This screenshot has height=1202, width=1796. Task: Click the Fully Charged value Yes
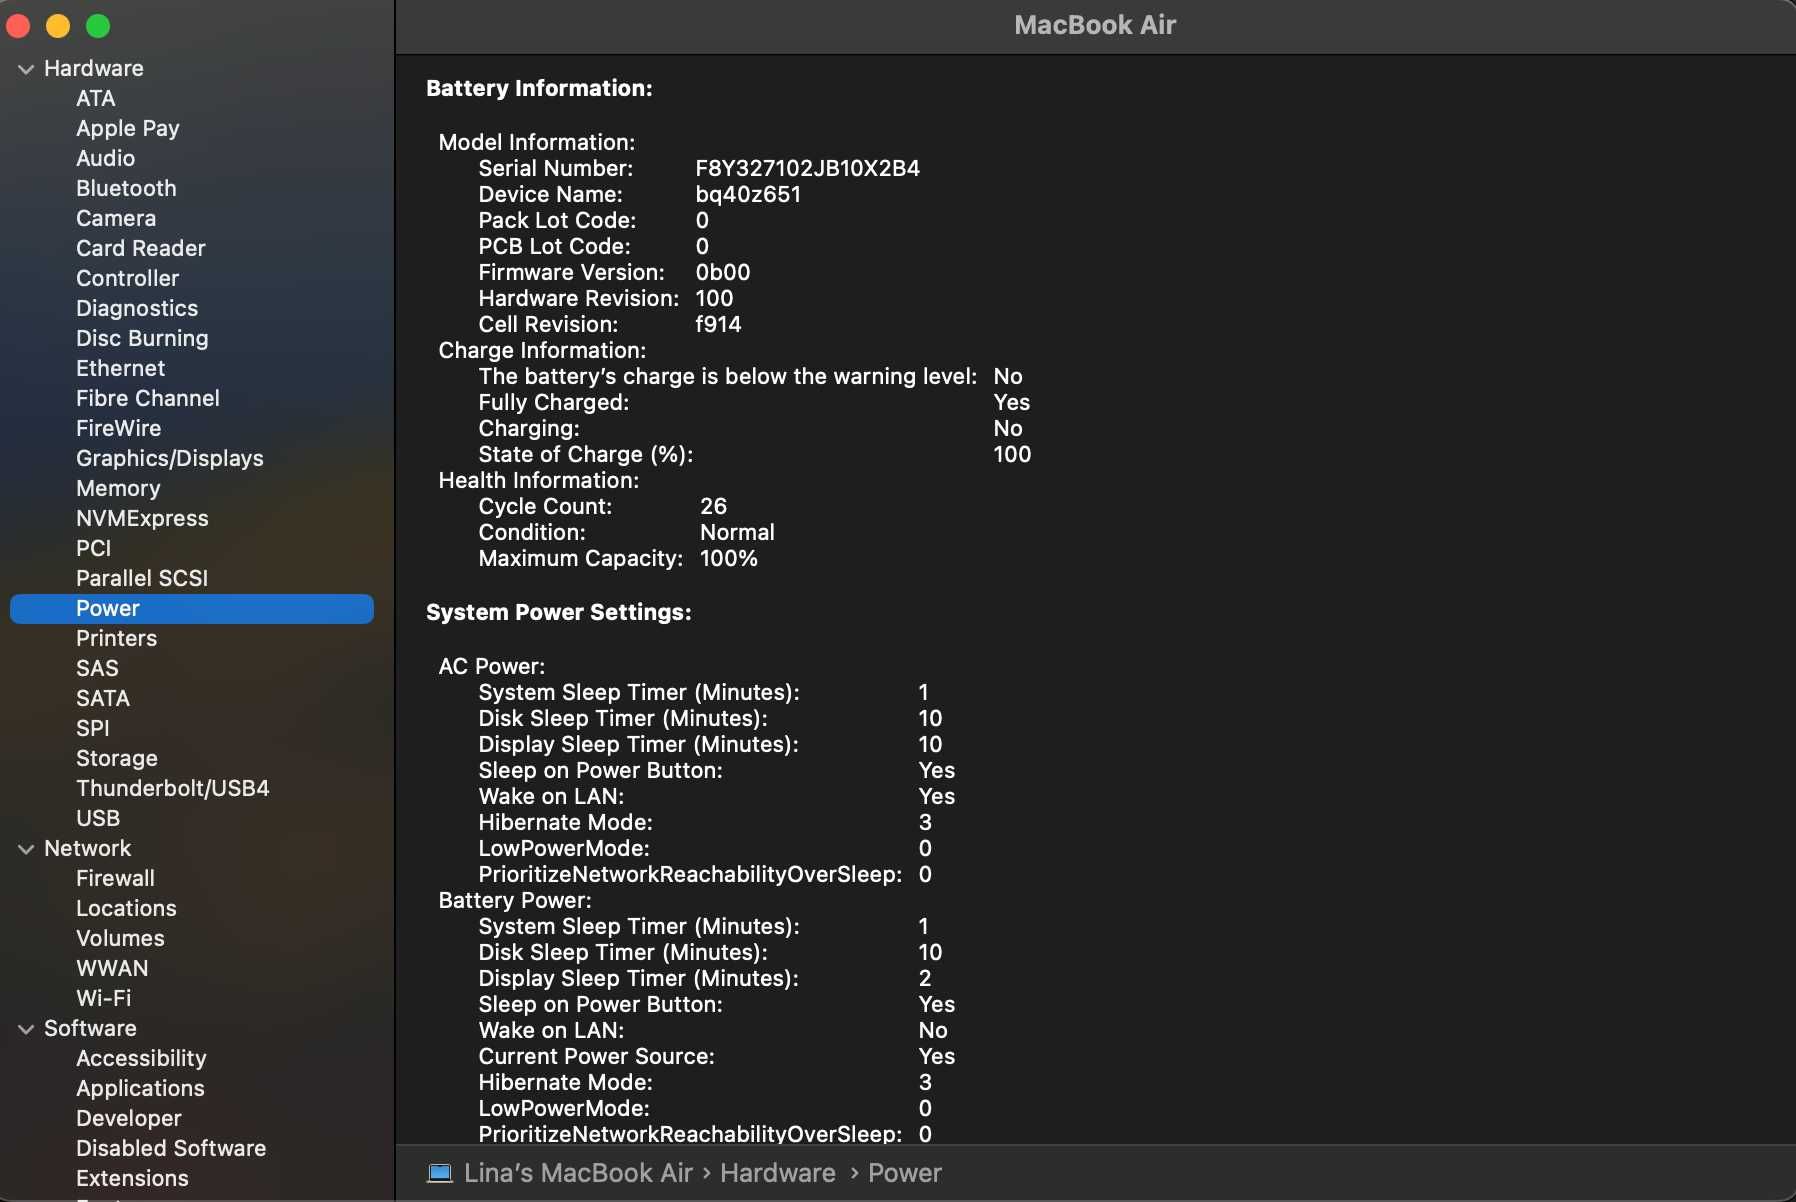[x=1012, y=402]
